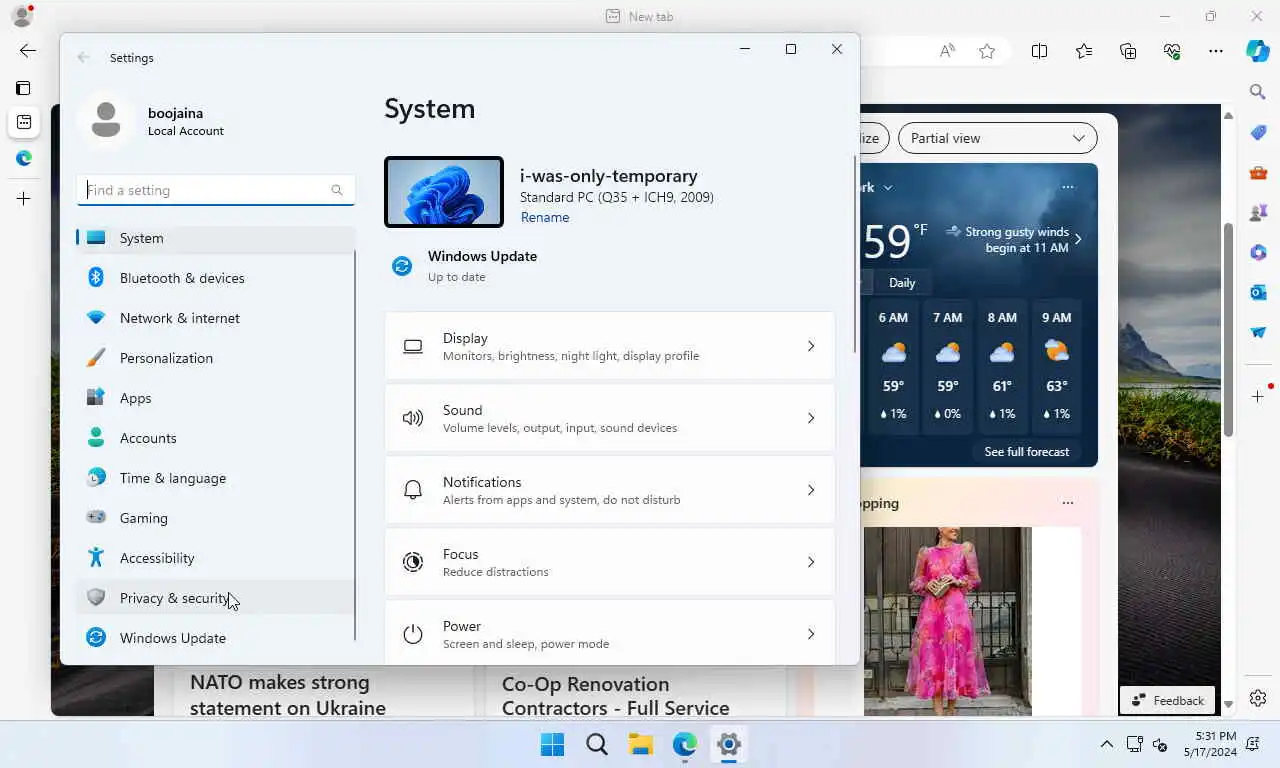Open Accounts settings category
Screen dimensions: 1280x768
click(x=215, y=438)
